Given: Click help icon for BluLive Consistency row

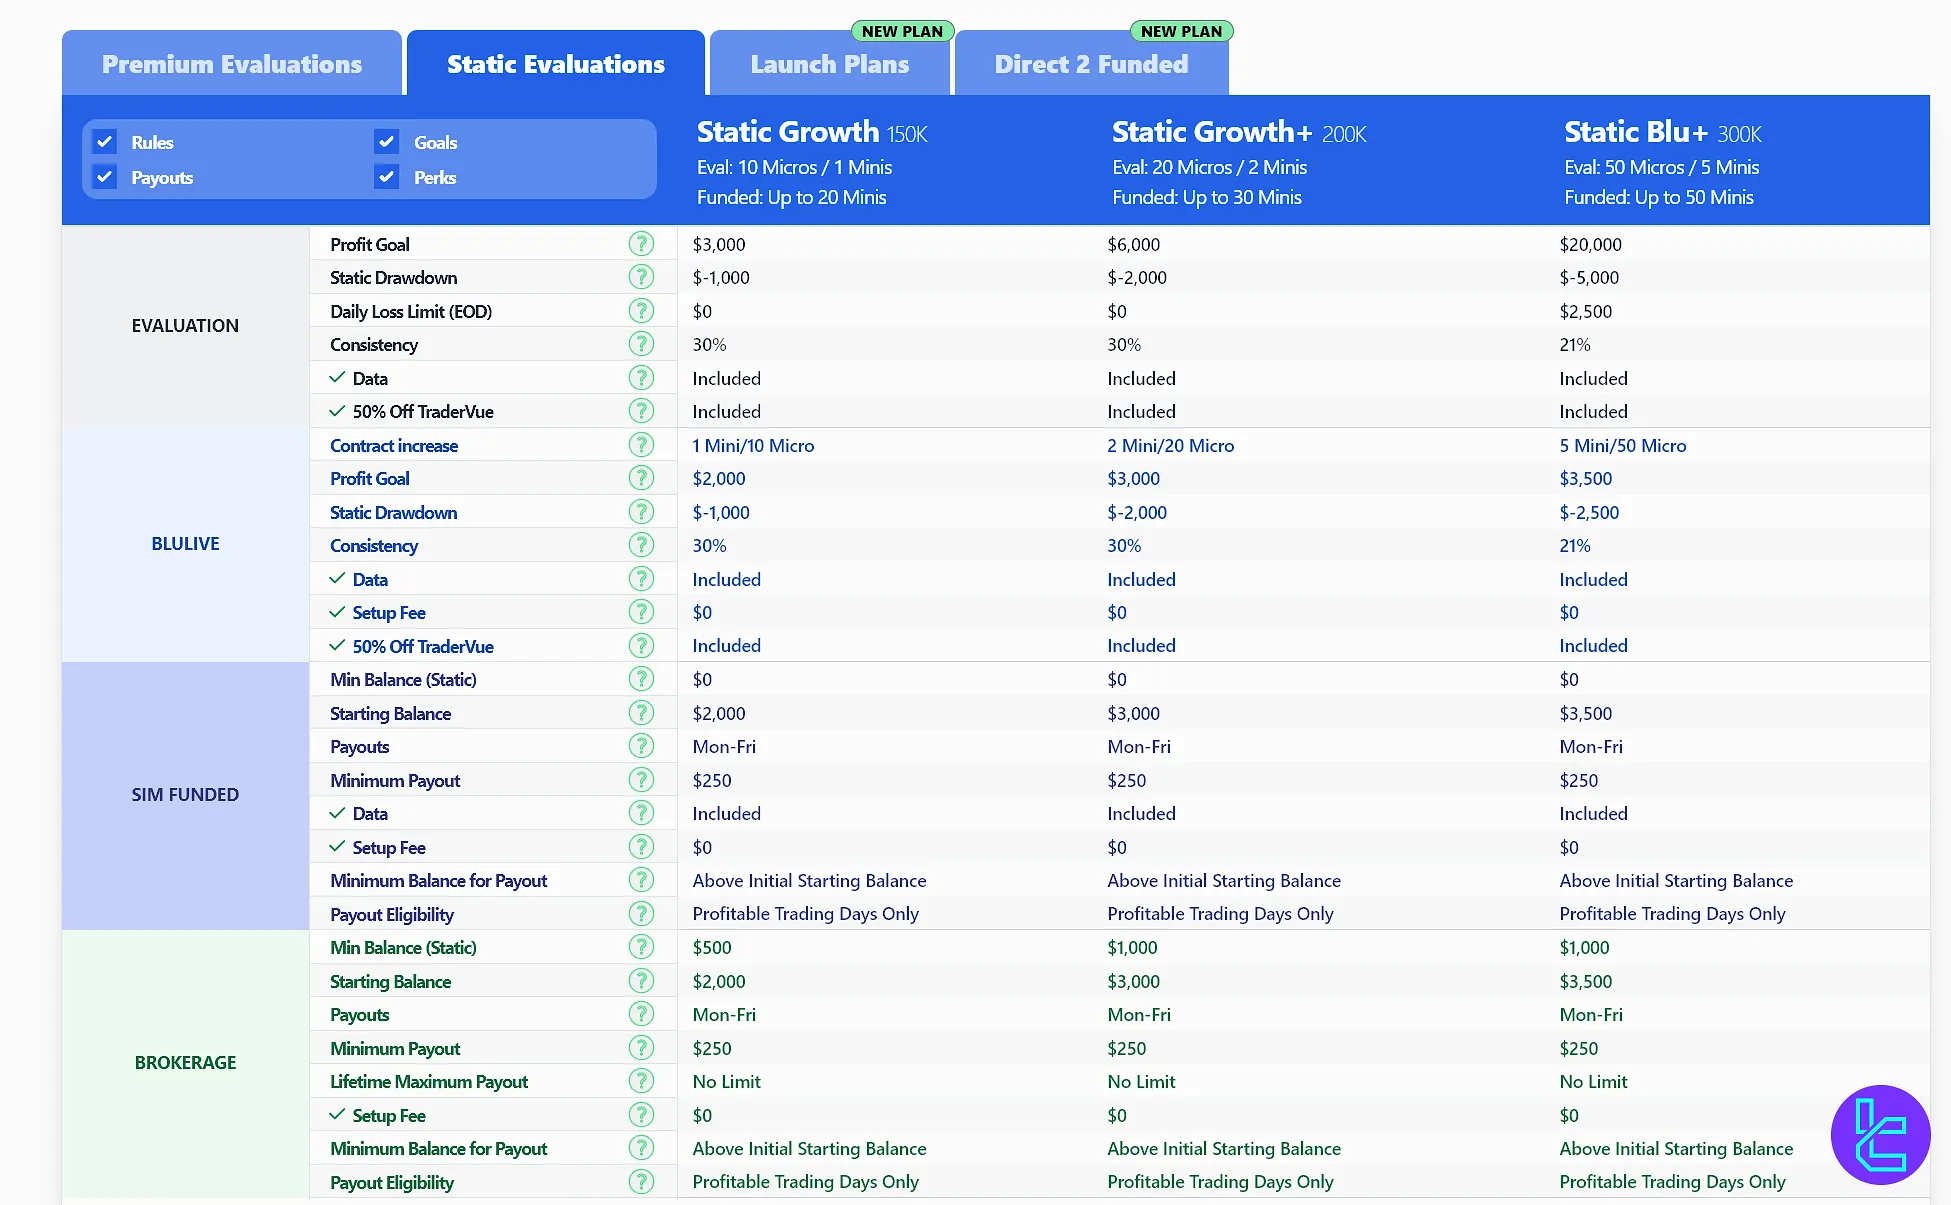Looking at the screenshot, I should (641, 545).
